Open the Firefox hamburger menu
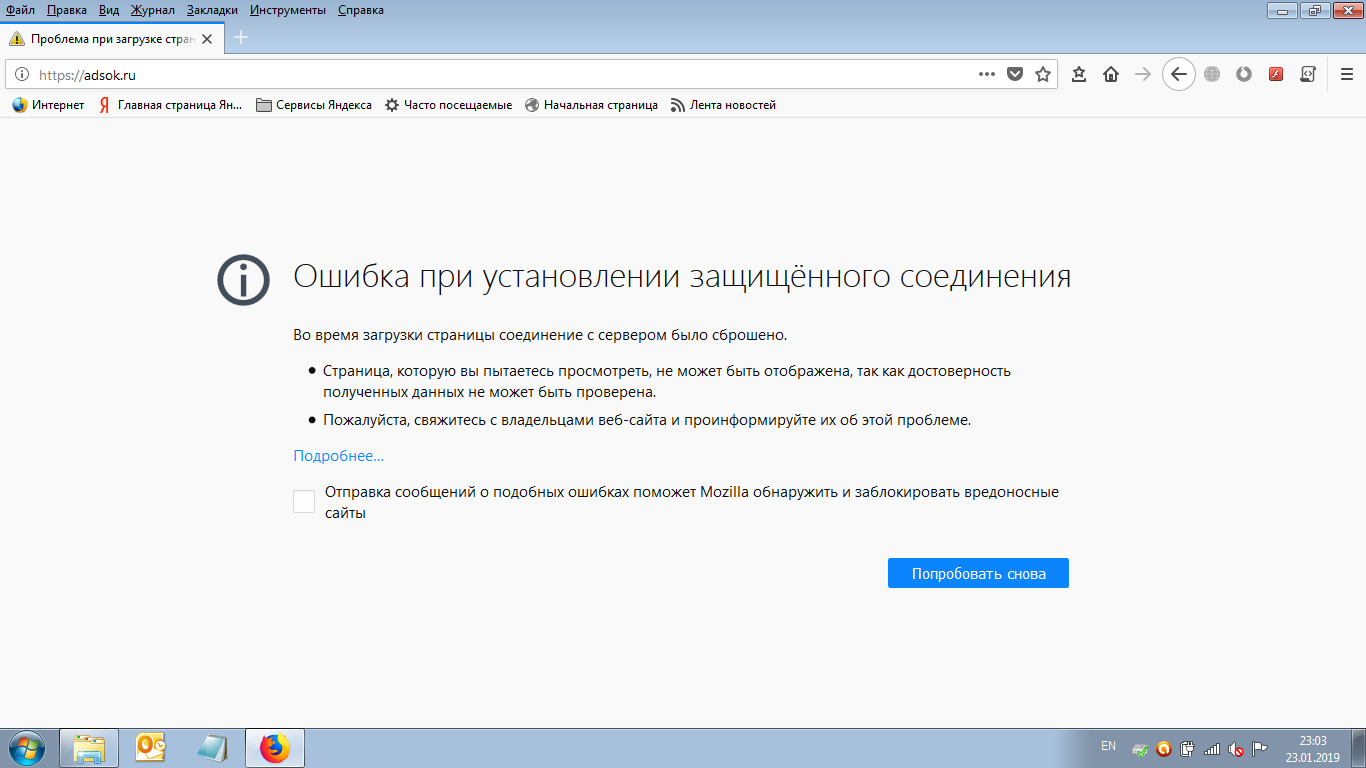This screenshot has width=1366, height=768. 1346,74
